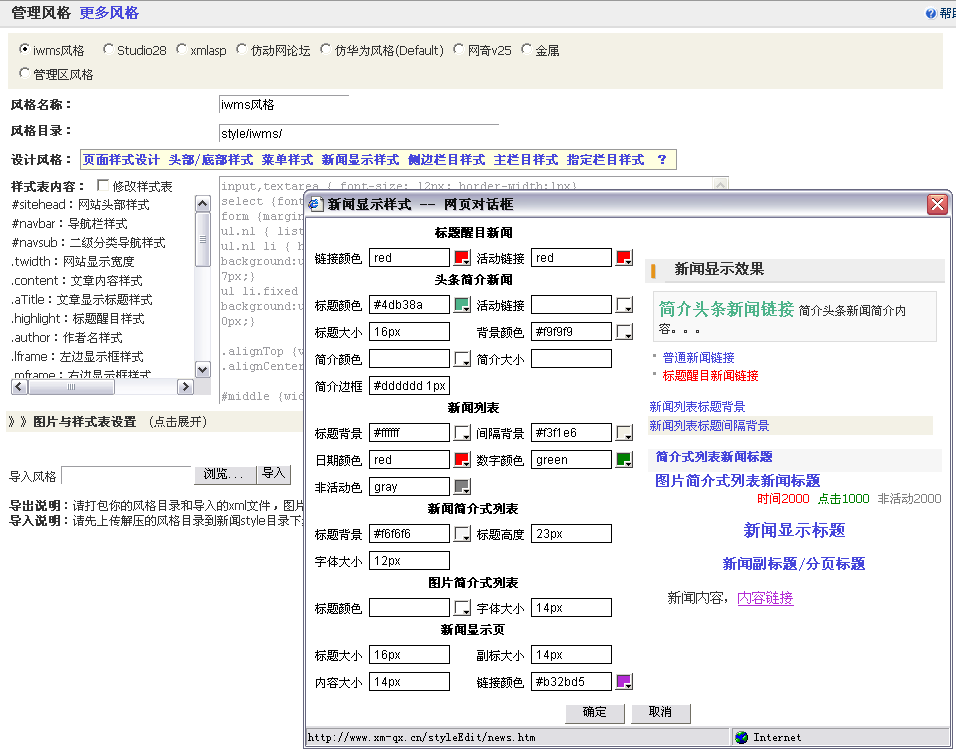
Task: Open swatch beside 简介颜色 field
Action: point(462,359)
